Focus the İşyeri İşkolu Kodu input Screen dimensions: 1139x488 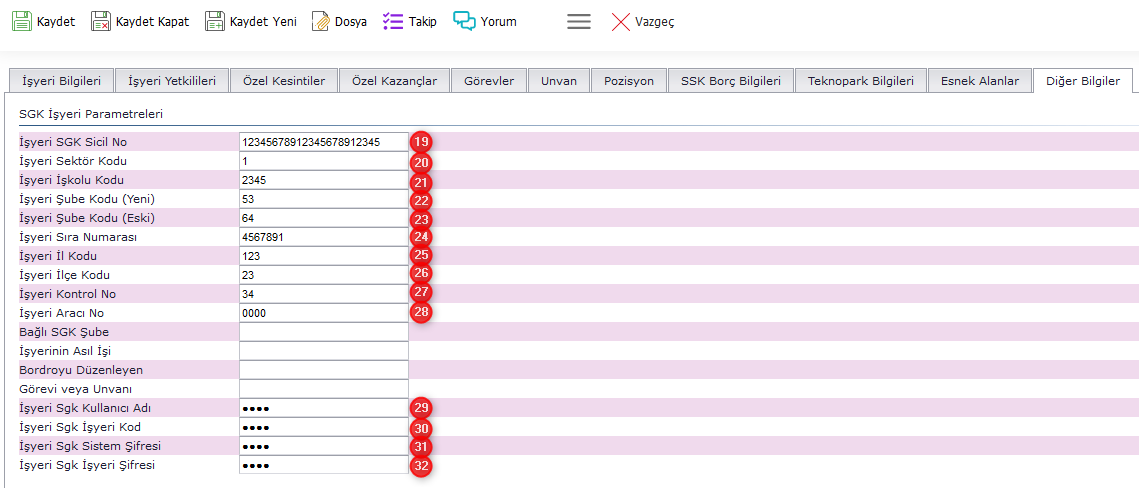coord(323,180)
